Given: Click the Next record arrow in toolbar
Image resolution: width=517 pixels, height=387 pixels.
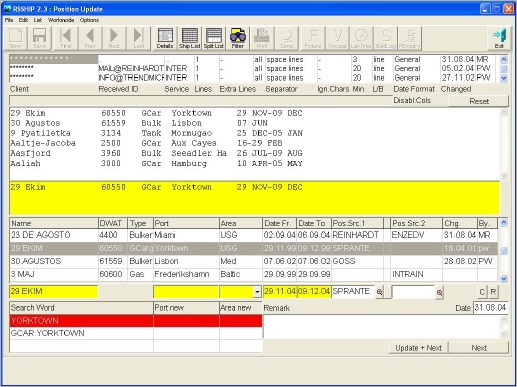Looking at the screenshot, I should click(x=114, y=39).
